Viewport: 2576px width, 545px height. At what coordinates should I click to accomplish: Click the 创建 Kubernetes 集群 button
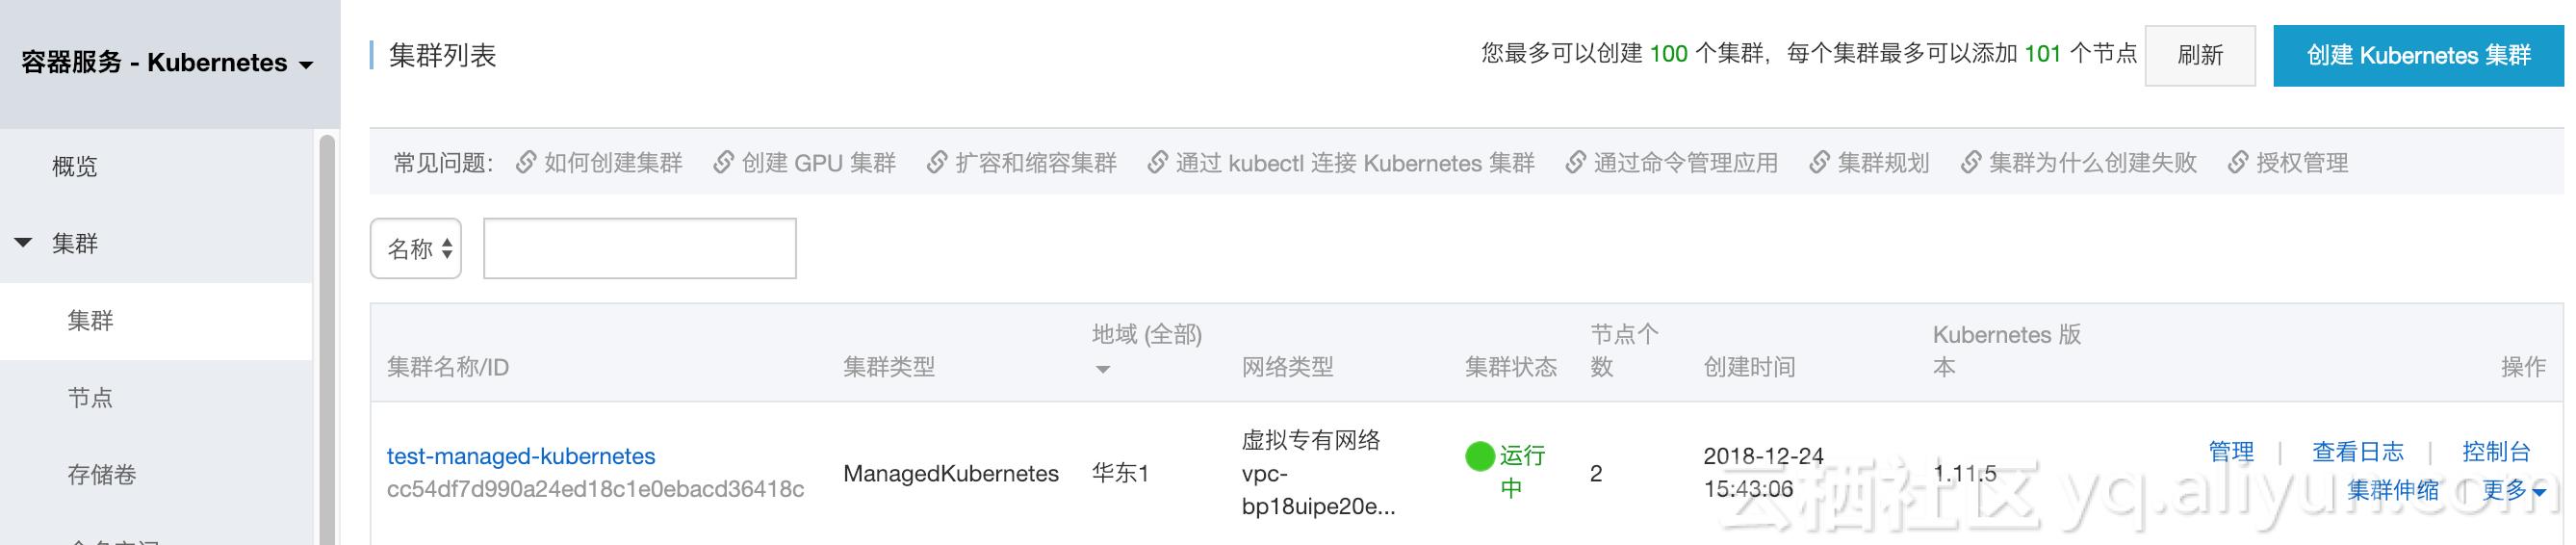2418,56
